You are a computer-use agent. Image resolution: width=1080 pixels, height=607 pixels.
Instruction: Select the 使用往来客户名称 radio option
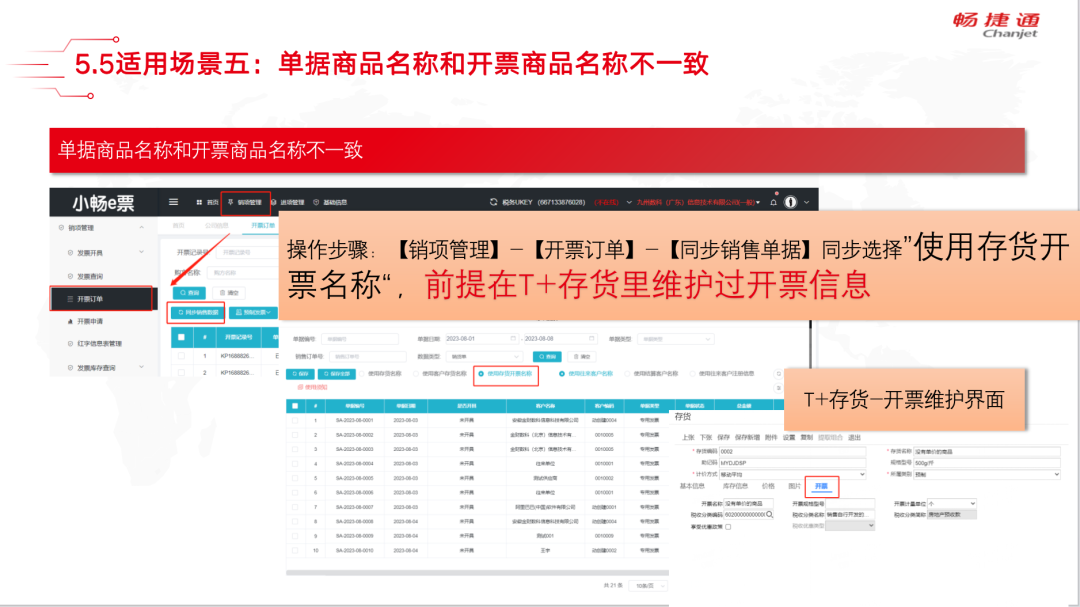(562, 373)
